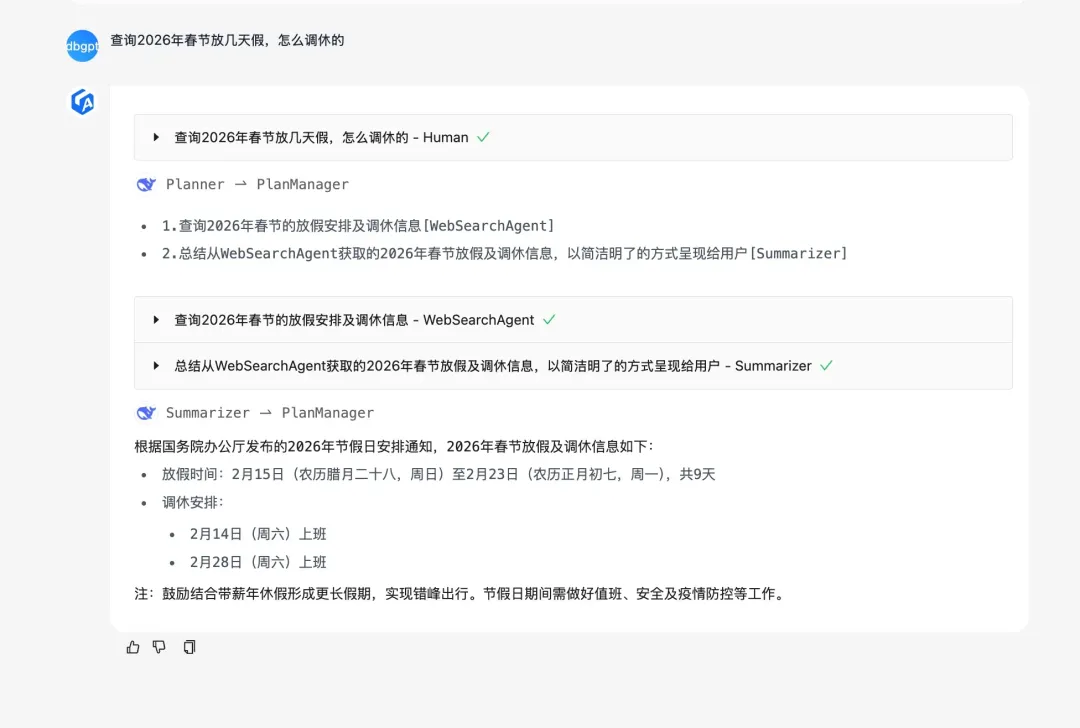This screenshot has height=728, width=1080.
Task: Click plan item 2 mentioning [Summarizer]
Action: (504, 253)
